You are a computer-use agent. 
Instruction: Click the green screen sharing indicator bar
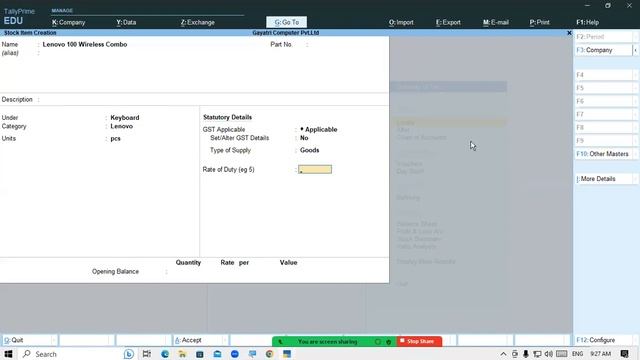[x=334, y=341]
